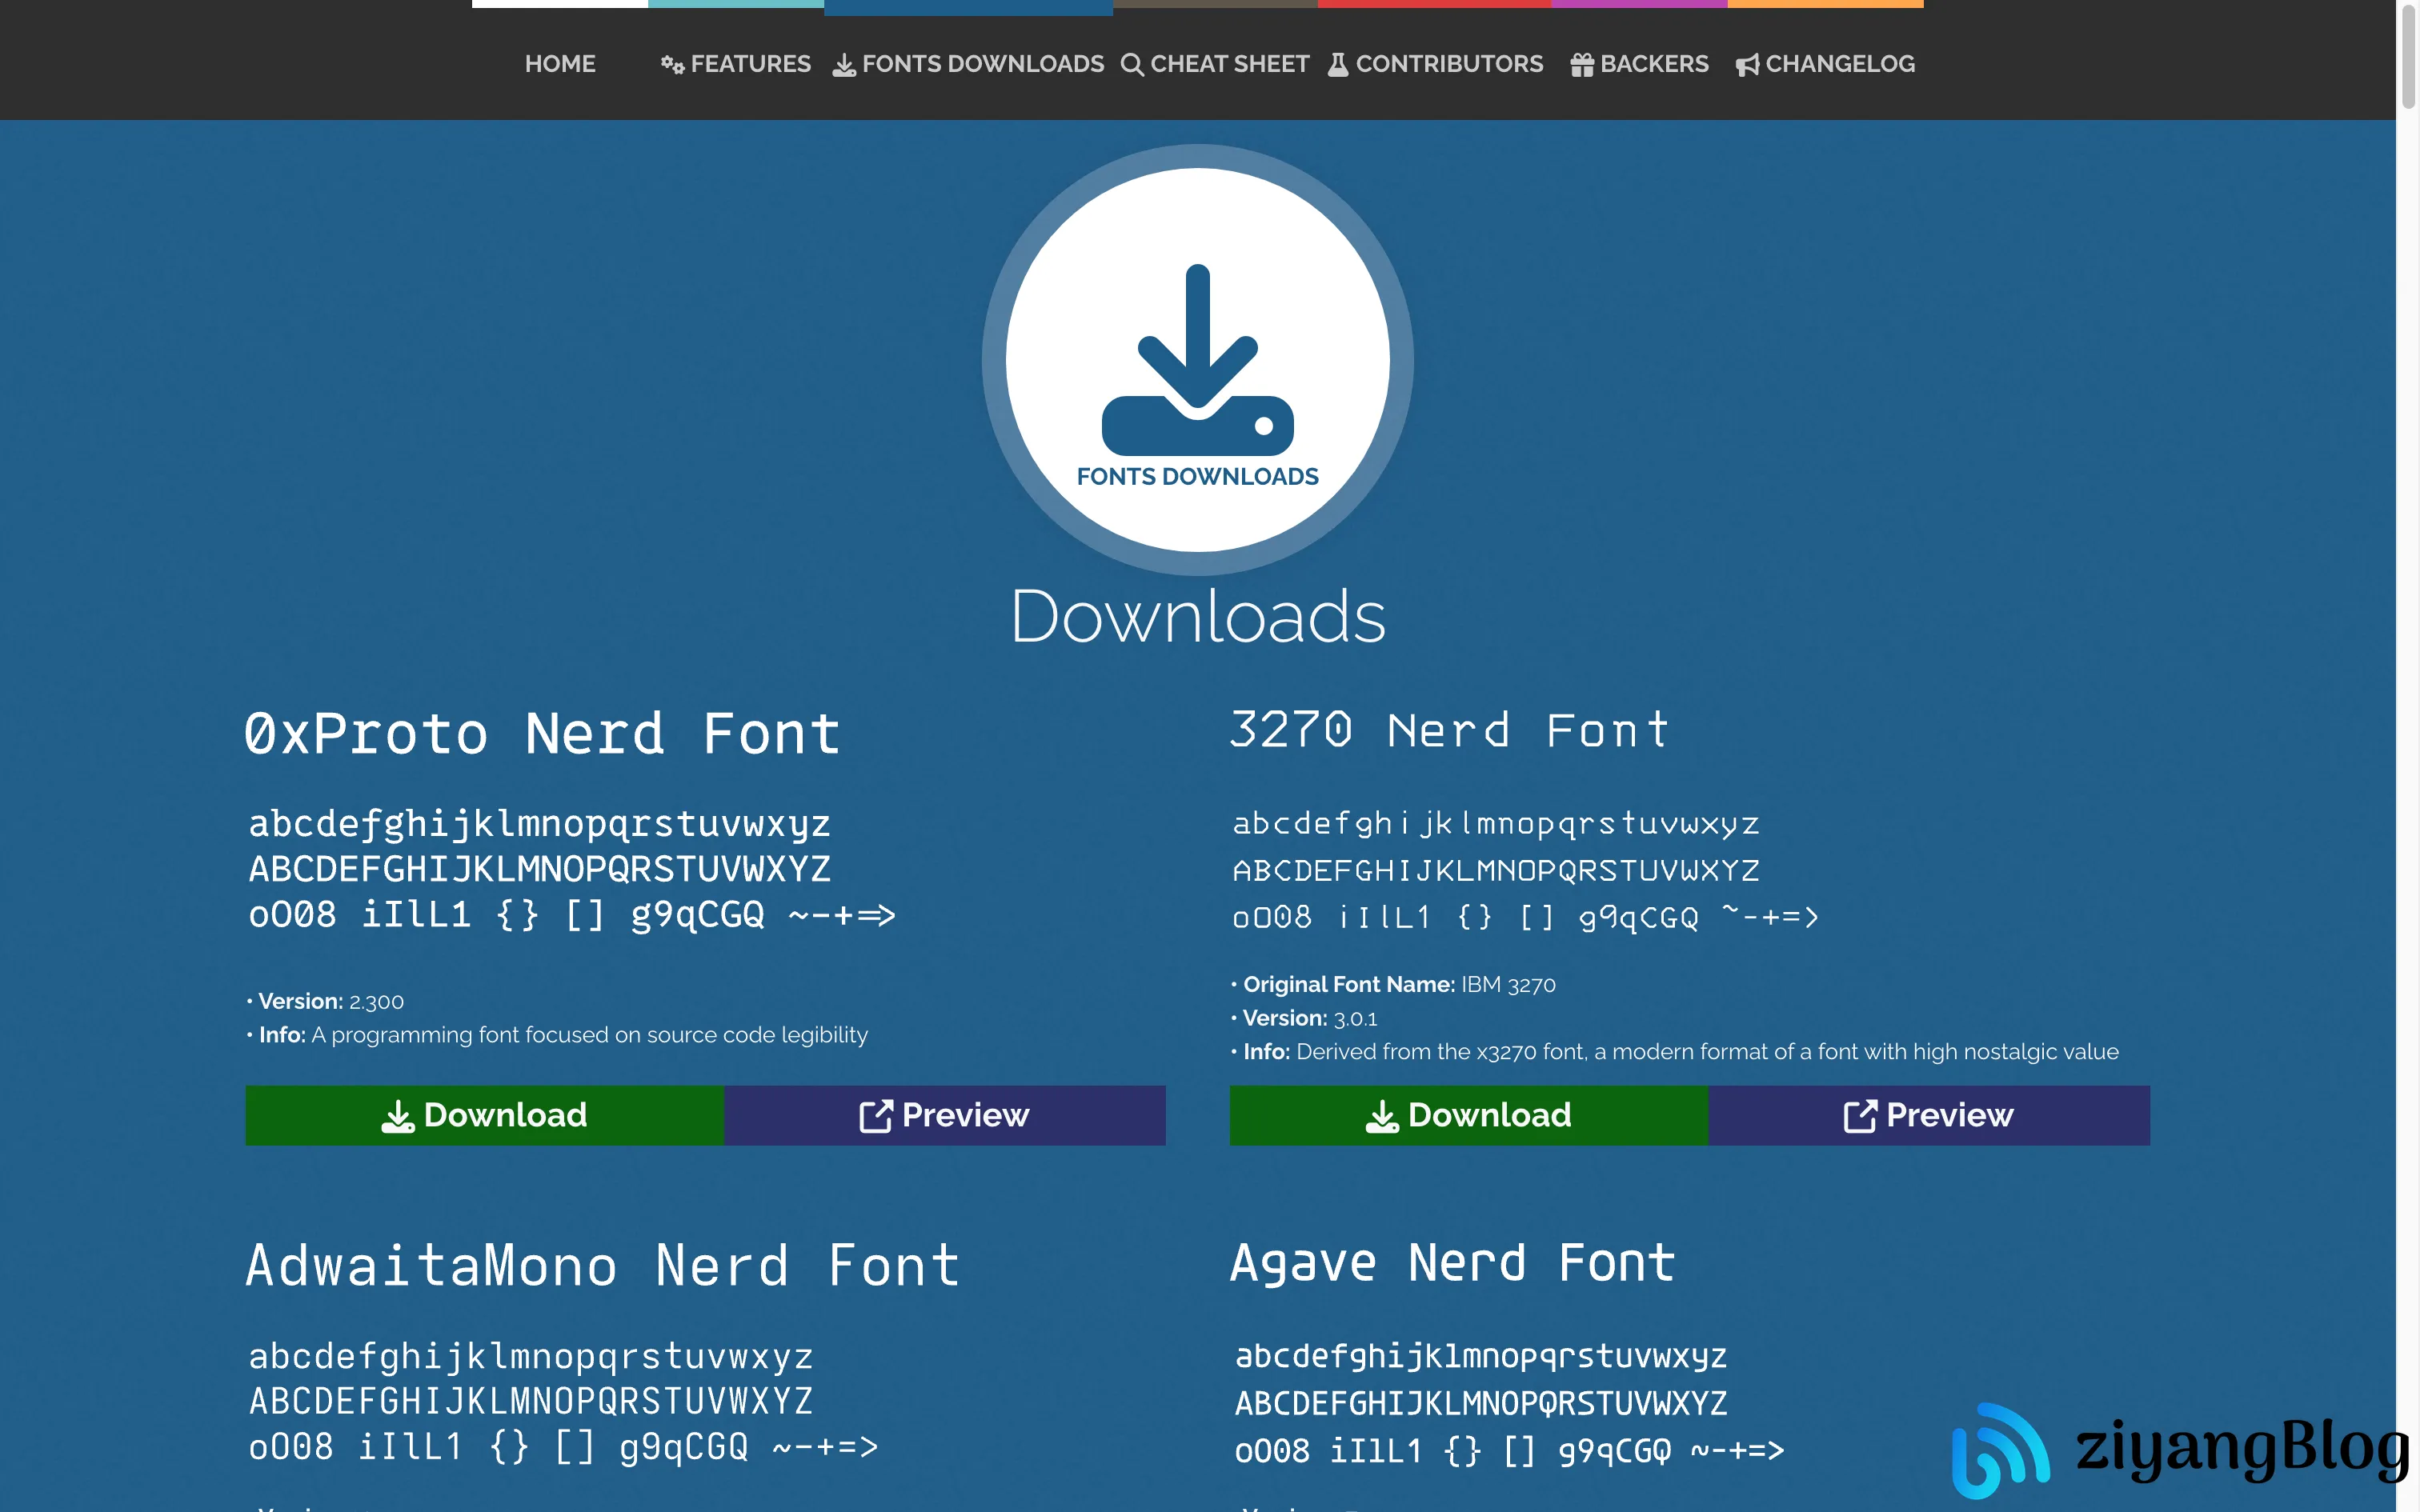This screenshot has width=2420, height=1512.
Task: Click the external-link icon on 0xProto Preview
Action: coord(875,1116)
